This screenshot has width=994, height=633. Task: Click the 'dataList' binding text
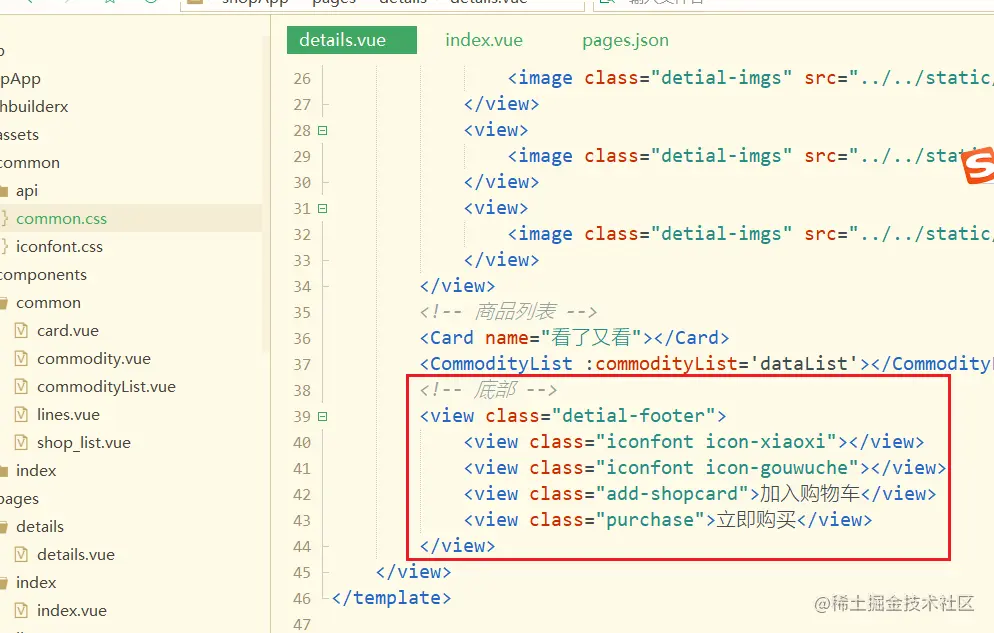804,364
